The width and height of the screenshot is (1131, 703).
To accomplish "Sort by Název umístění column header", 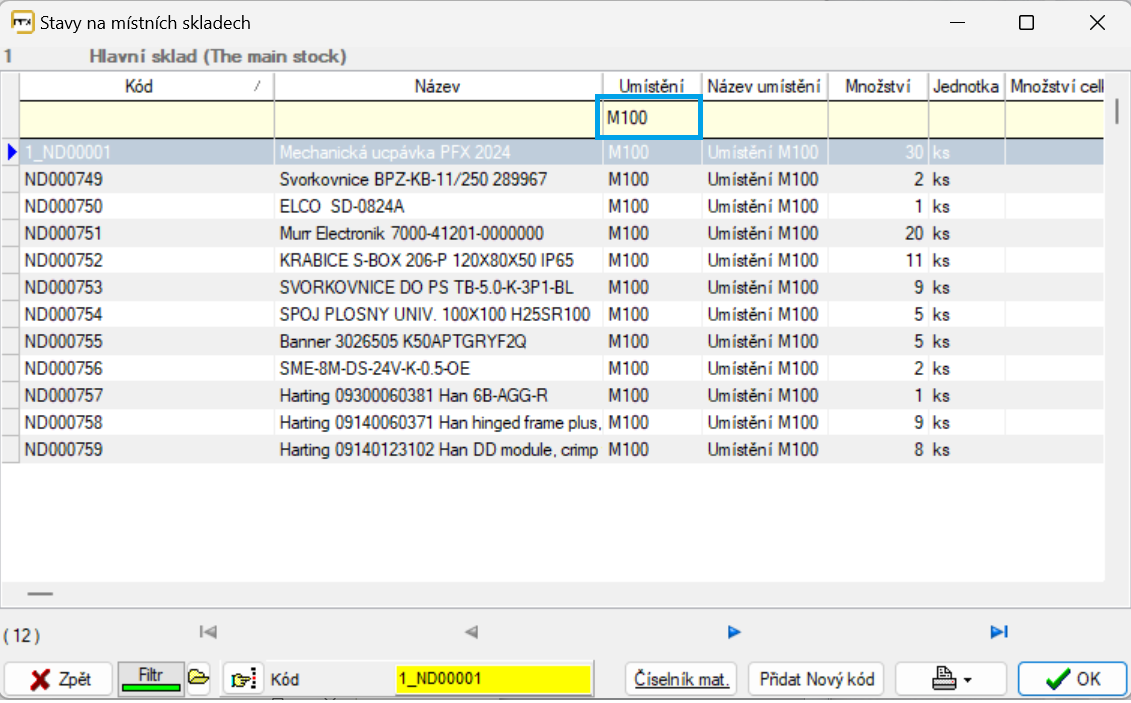I will 765,87.
